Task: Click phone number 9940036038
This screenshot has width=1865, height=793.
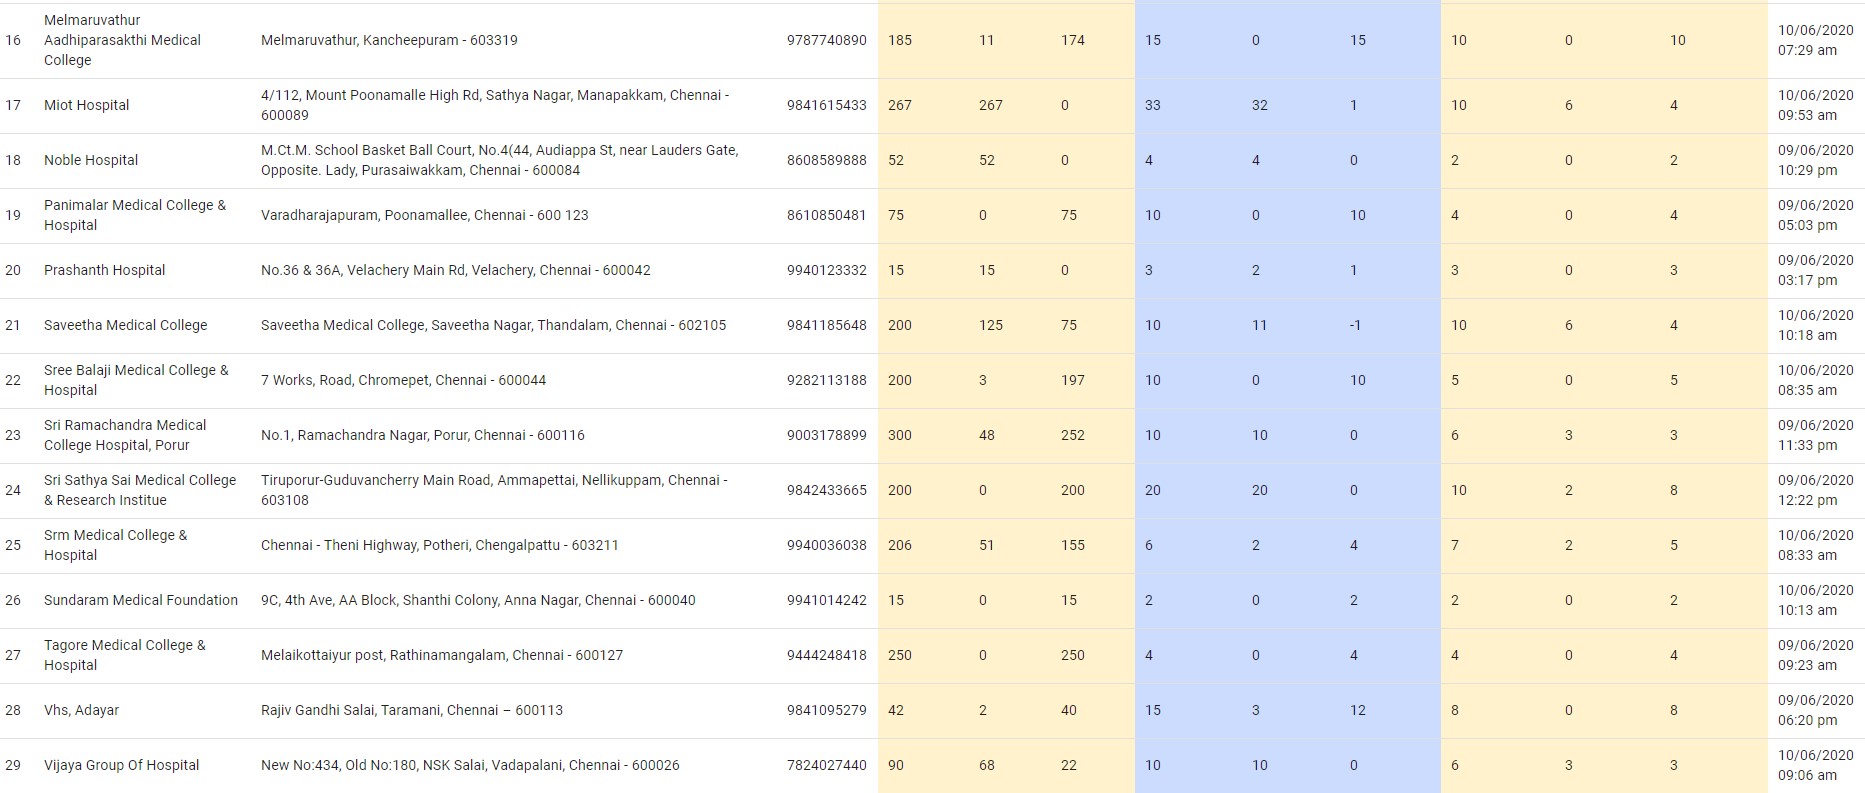Action: click(x=827, y=545)
